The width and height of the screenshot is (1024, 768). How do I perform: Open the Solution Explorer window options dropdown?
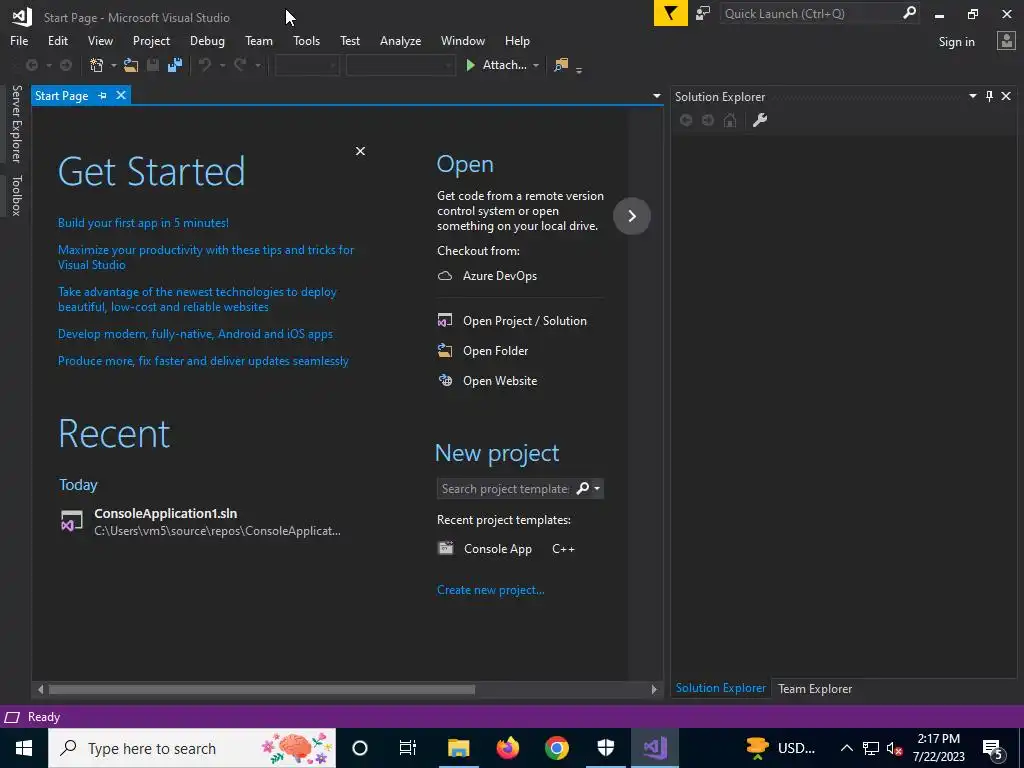pos(972,96)
